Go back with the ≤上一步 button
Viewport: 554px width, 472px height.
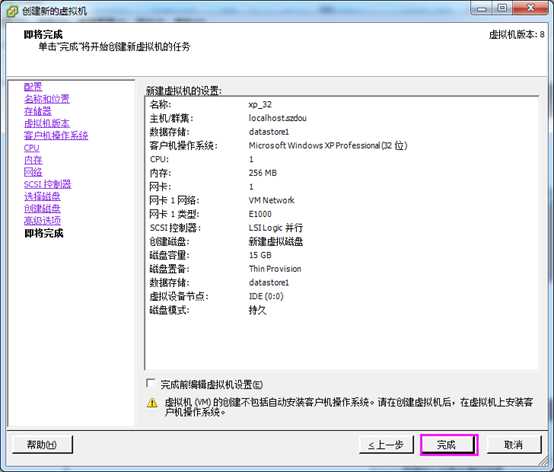(386, 444)
